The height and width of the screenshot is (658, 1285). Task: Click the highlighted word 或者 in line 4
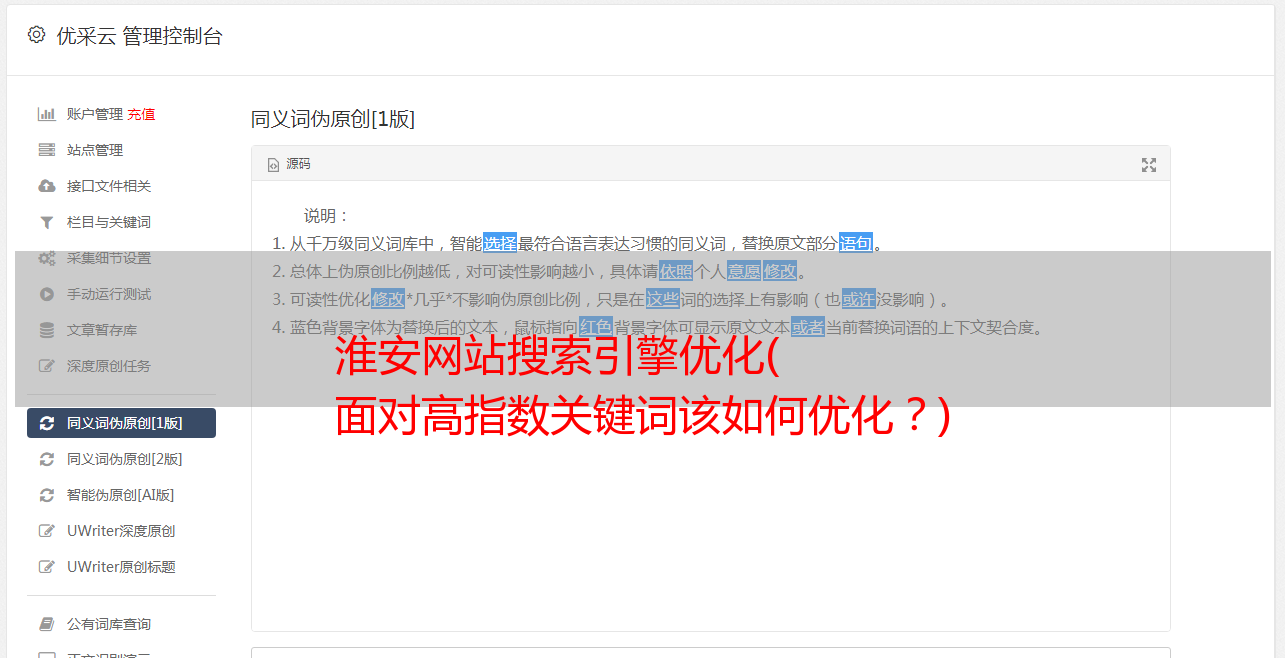point(808,327)
